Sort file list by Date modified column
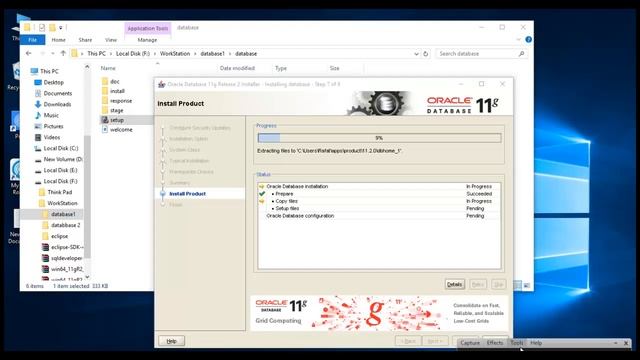Image resolution: width=640 pixels, height=360 pixels. click(x=237, y=68)
